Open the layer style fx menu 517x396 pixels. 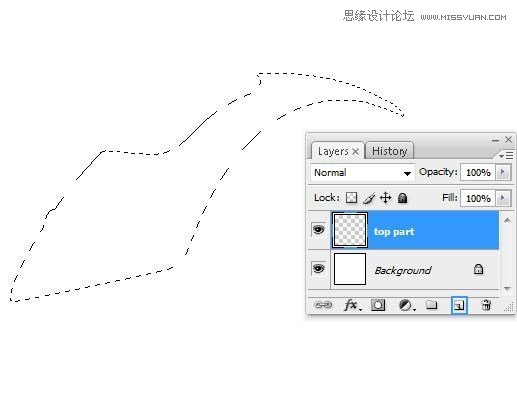pos(352,305)
